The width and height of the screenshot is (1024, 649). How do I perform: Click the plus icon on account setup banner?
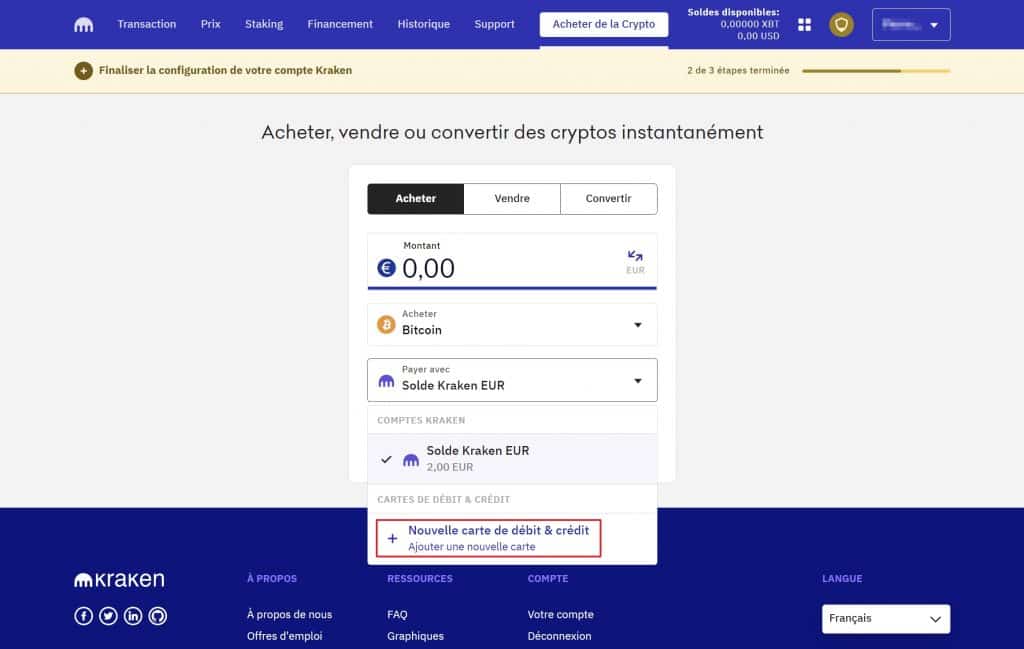point(84,71)
